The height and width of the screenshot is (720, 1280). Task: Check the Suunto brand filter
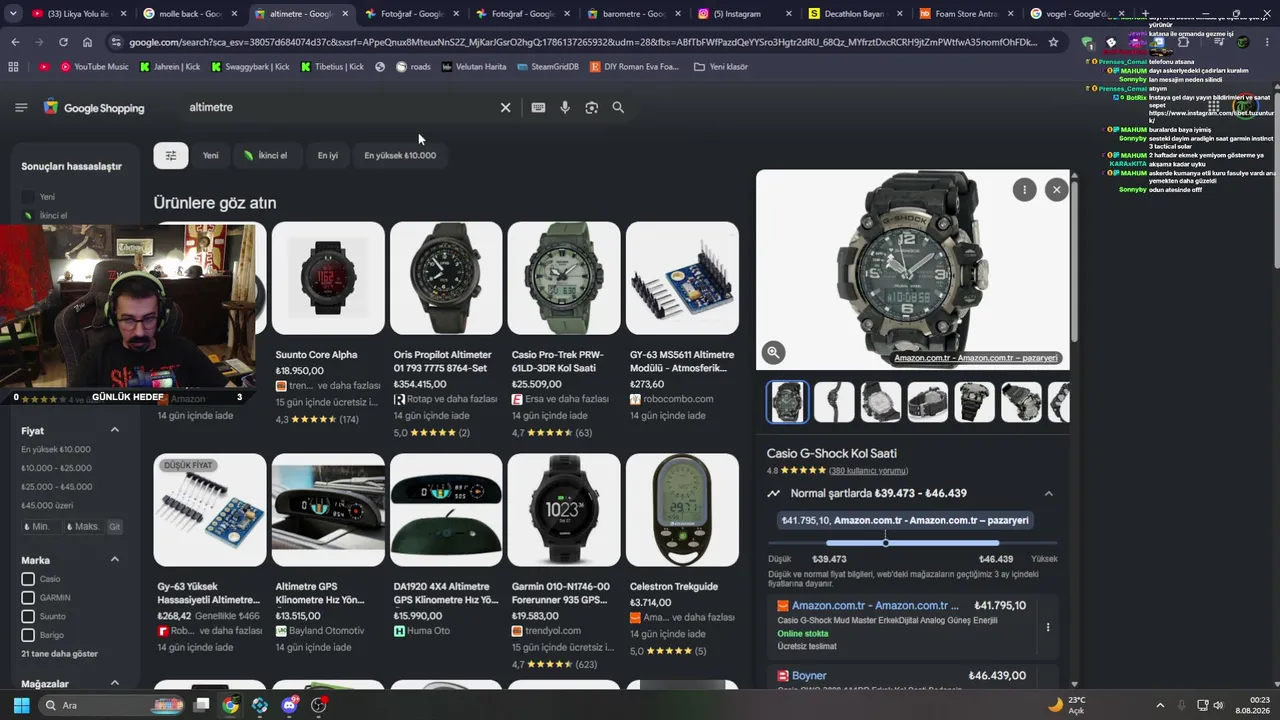tap(28, 616)
